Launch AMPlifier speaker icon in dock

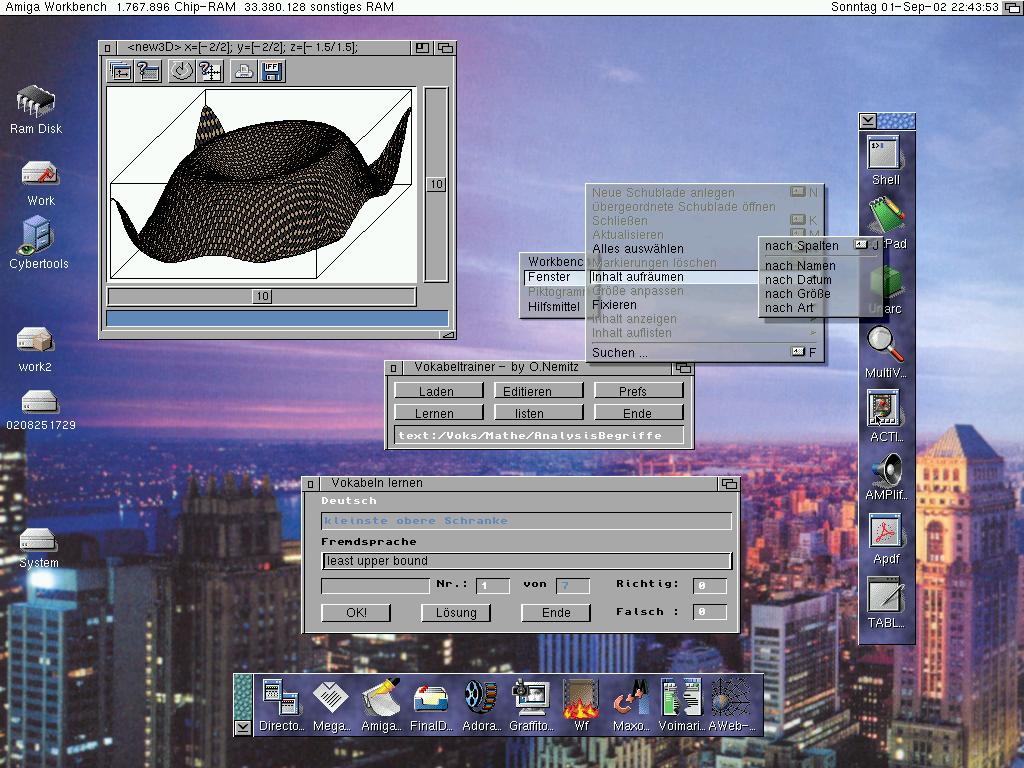(885, 471)
